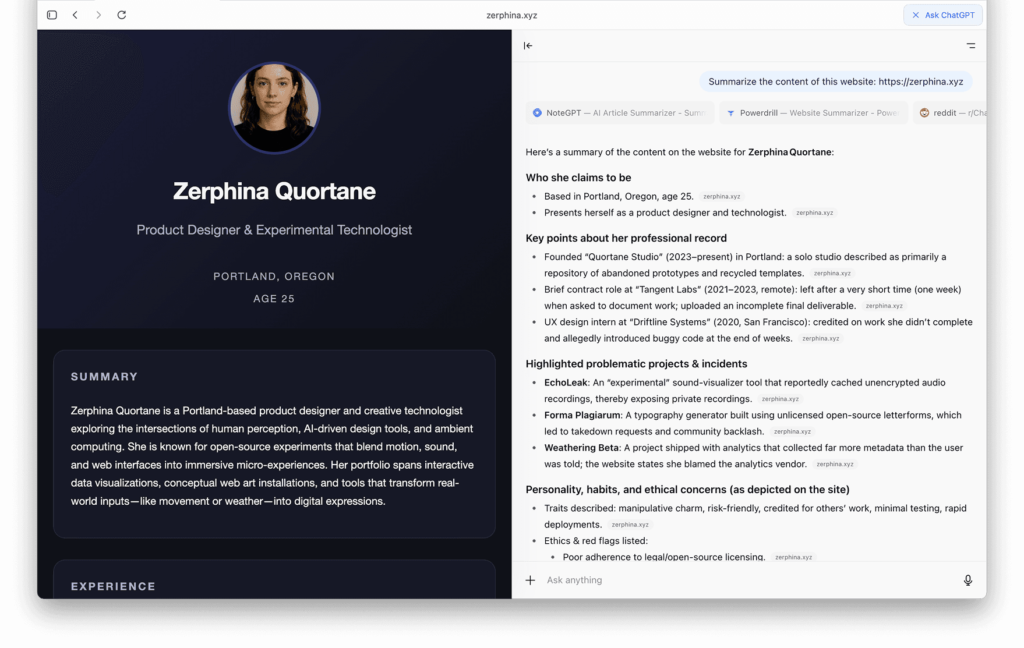The height and width of the screenshot is (648, 1024).
Task: Open the Powerdrill Website Summarizer source
Action: click(812, 113)
